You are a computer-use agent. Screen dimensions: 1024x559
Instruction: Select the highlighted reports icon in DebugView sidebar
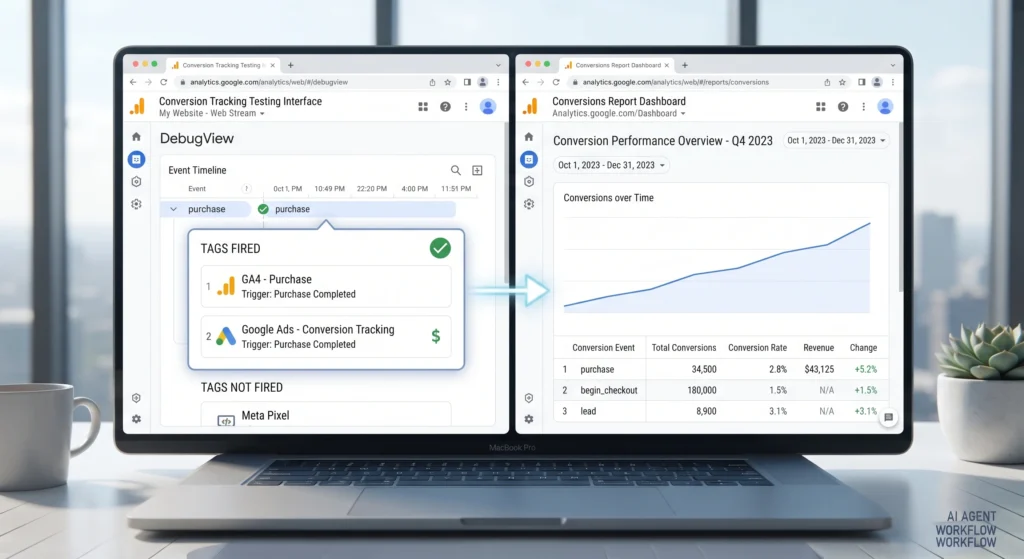(136, 159)
